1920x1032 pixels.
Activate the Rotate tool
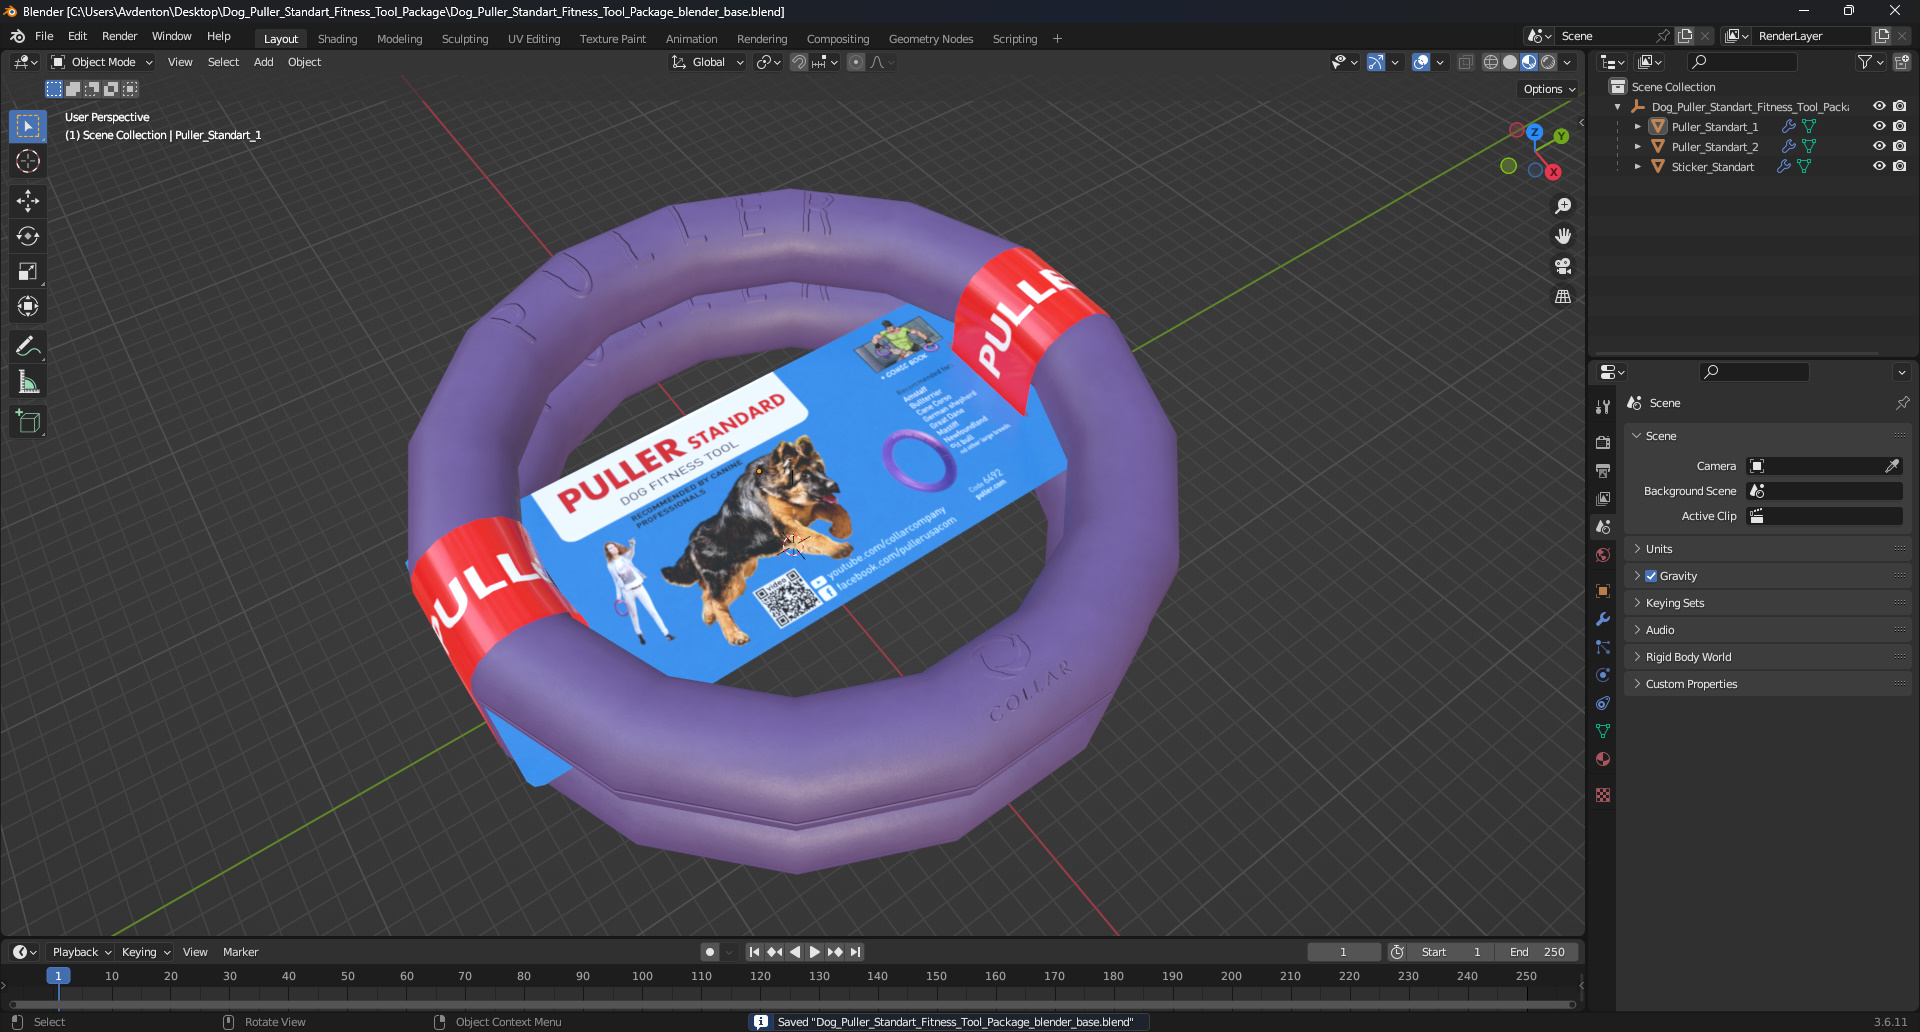click(28, 236)
